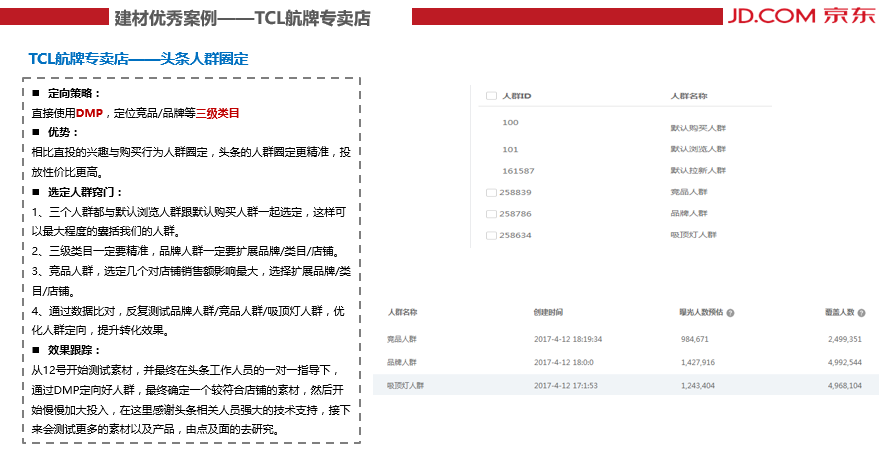
Task: Click coverage value 4,992,544
Action: [x=845, y=362]
